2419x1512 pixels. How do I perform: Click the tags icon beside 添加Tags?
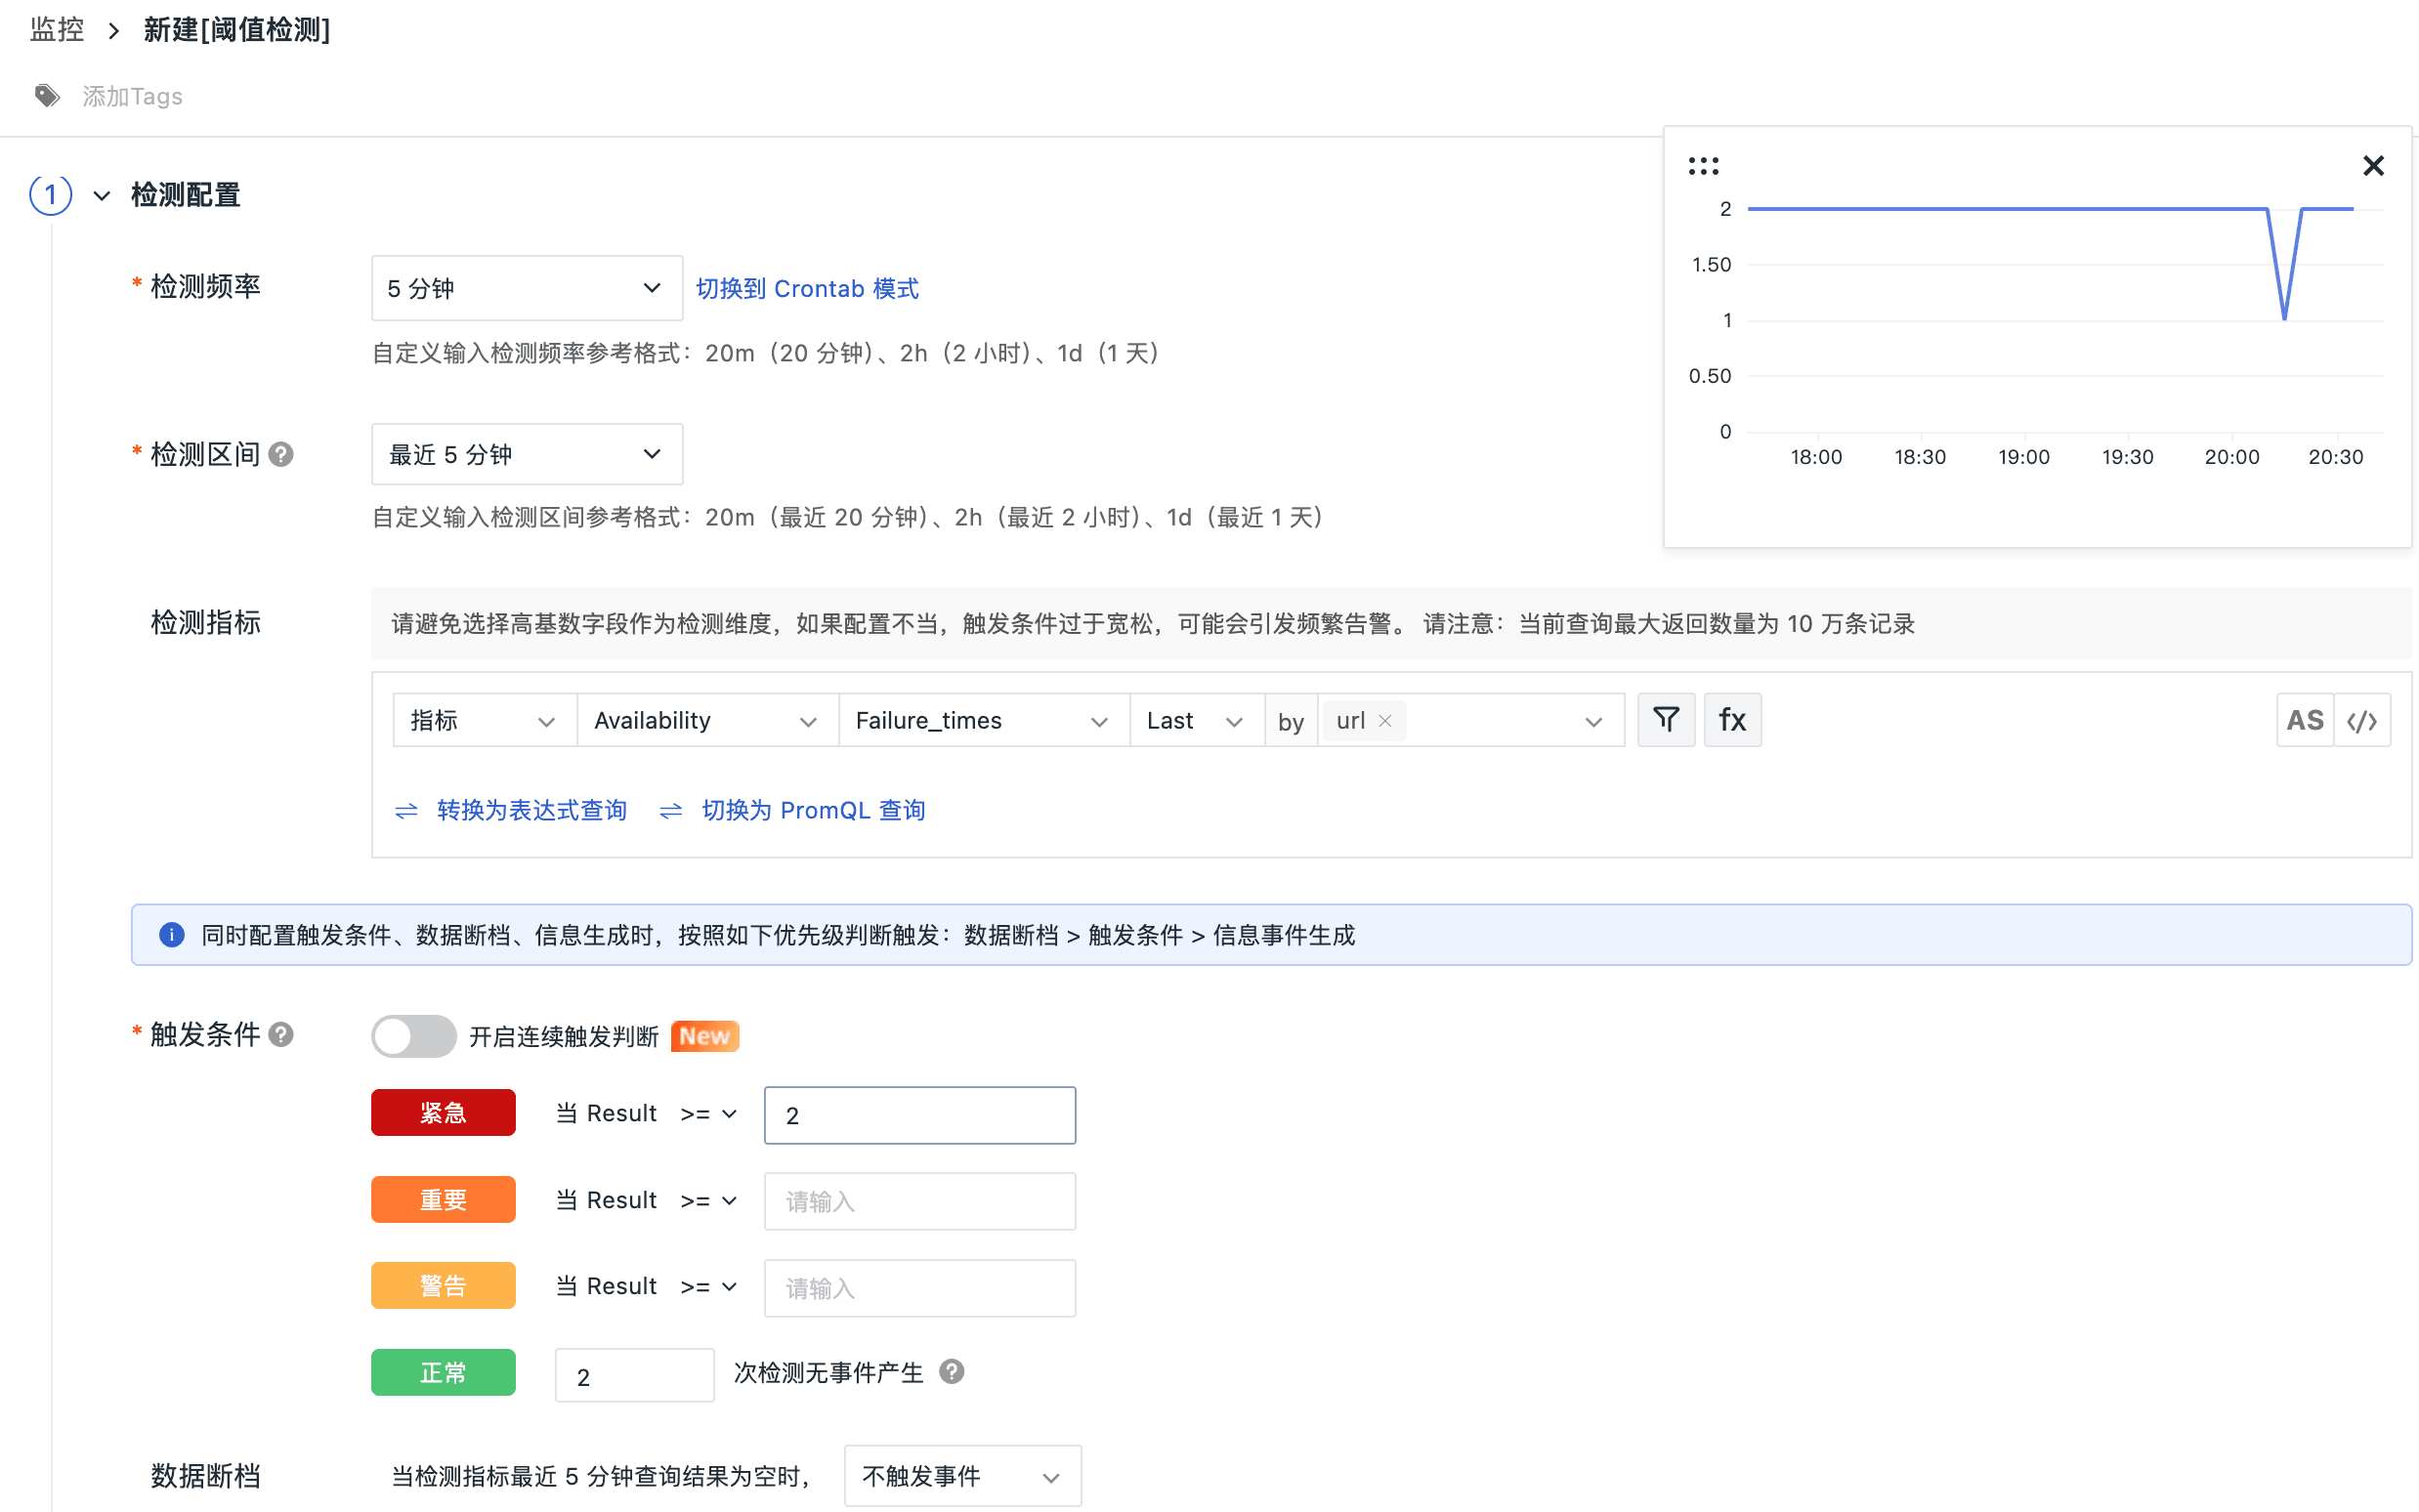(x=47, y=96)
